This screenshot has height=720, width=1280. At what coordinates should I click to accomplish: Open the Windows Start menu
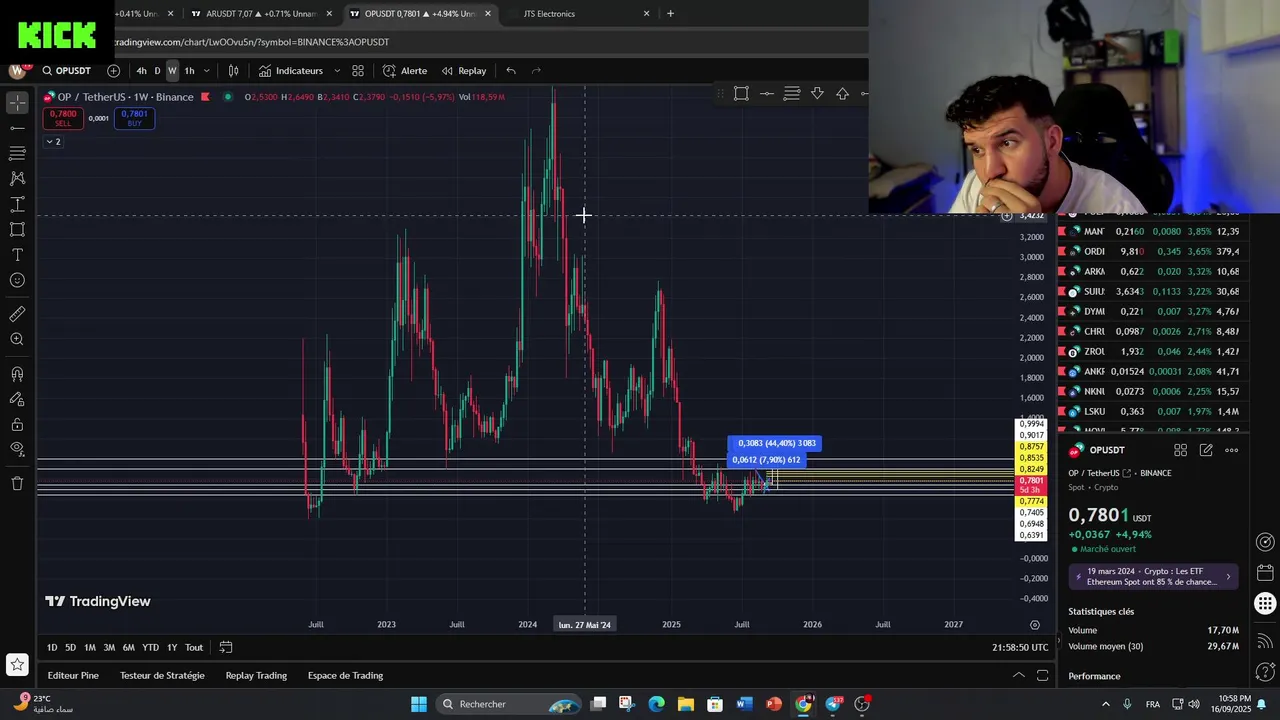419,704
